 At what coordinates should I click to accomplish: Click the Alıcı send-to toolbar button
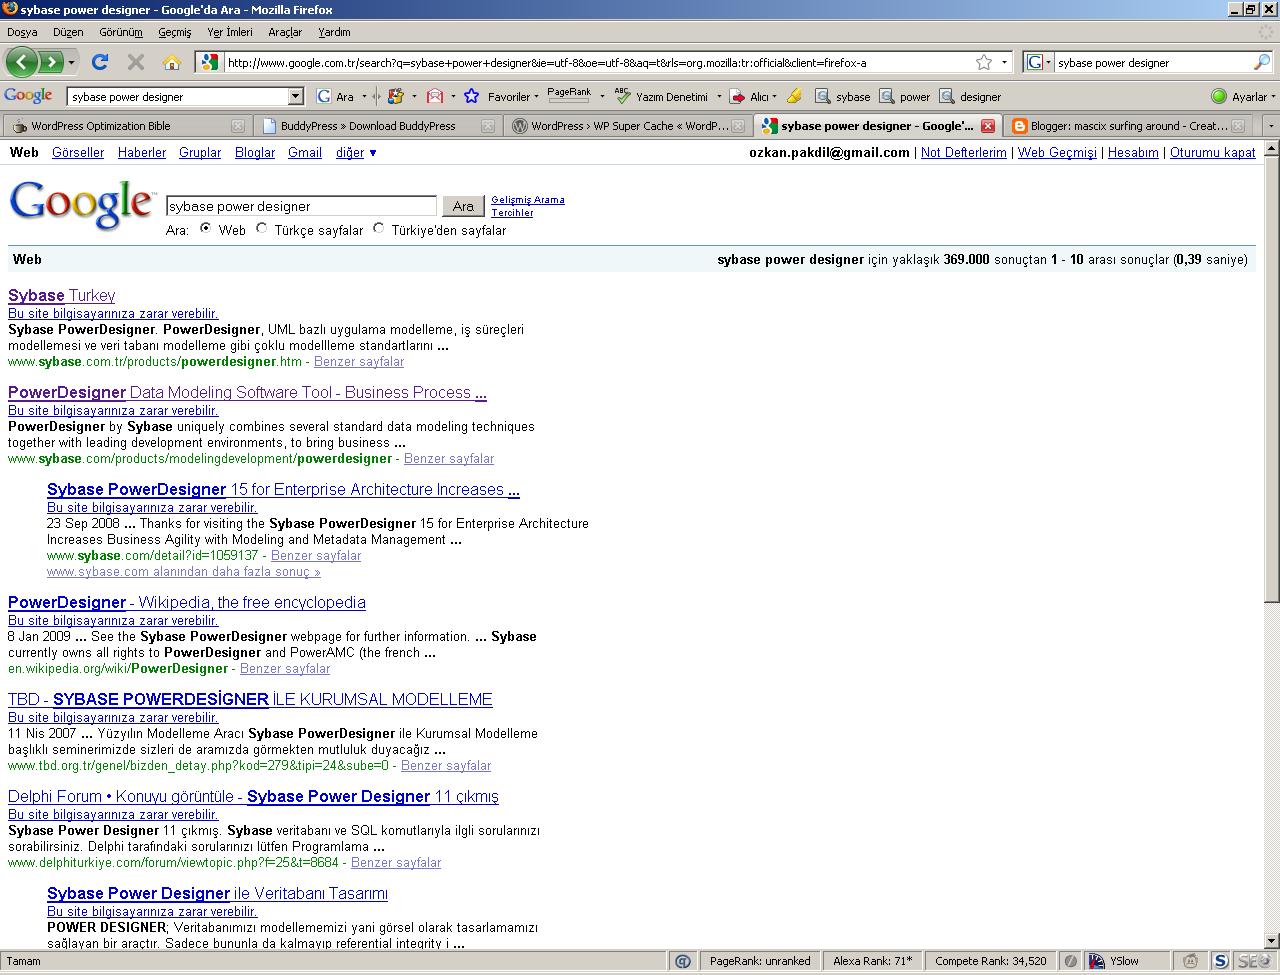pos(750,97)
